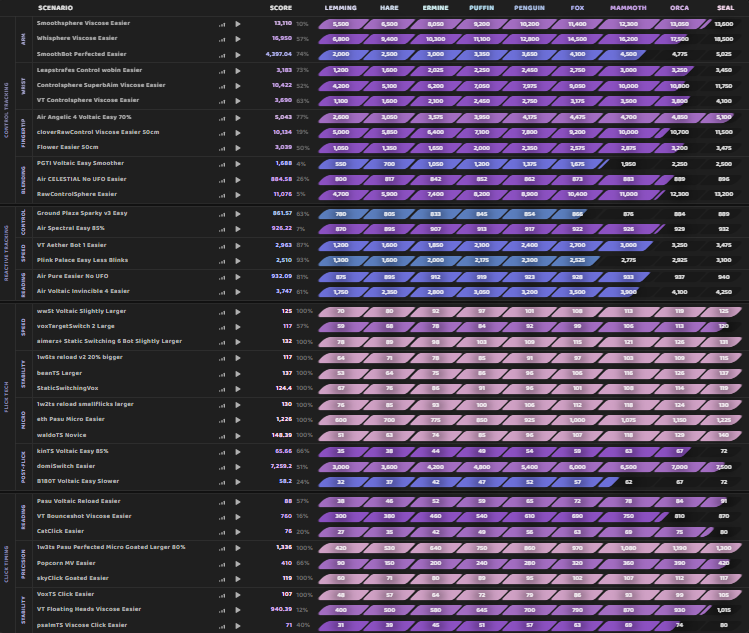Start voxTargetSwitch 2 Large scenario

click(238, 327)
